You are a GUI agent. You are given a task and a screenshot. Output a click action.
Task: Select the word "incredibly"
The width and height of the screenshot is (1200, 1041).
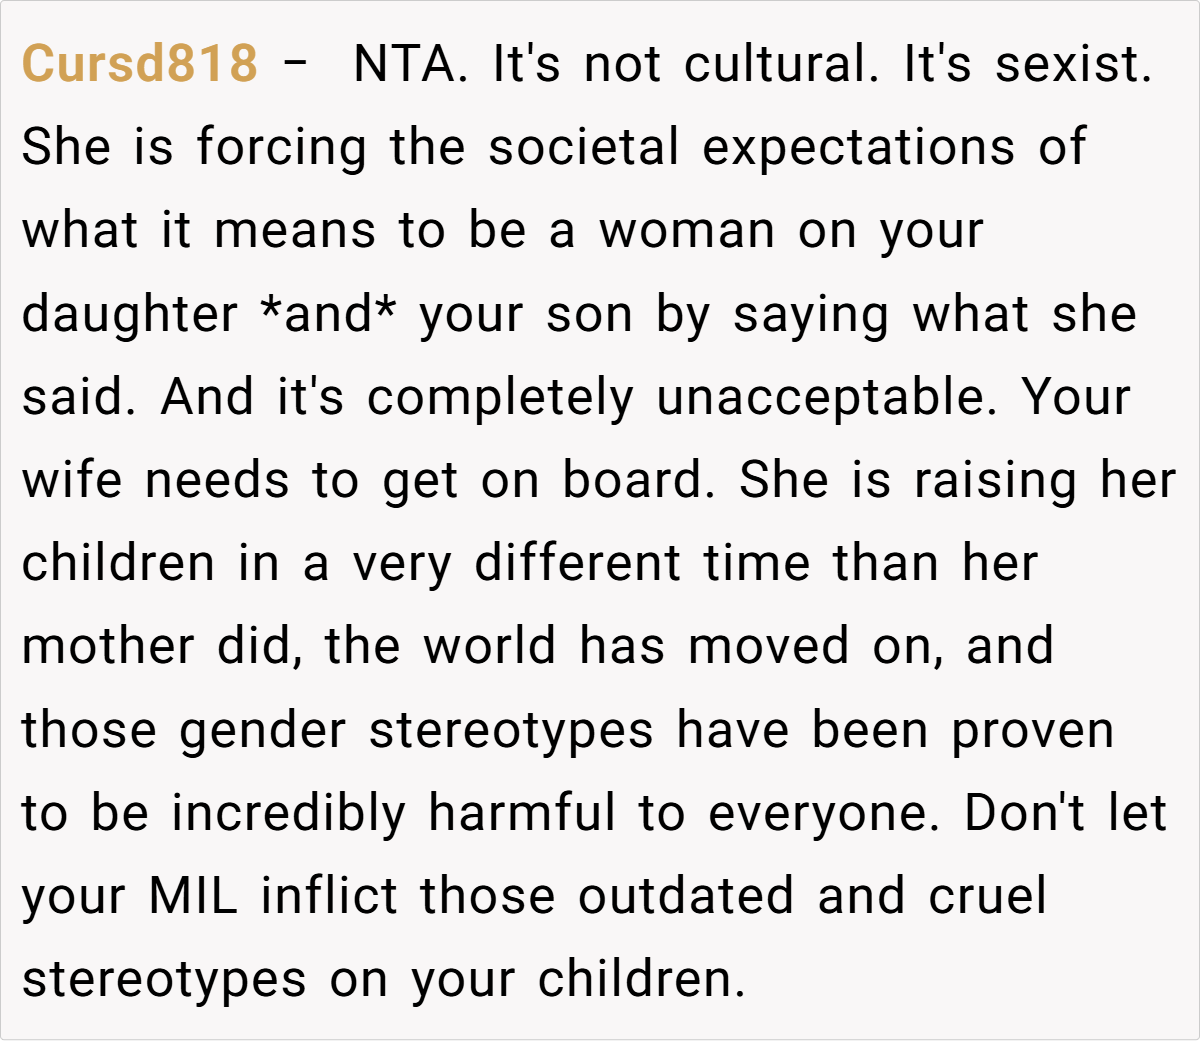click(x=288, y=813)
